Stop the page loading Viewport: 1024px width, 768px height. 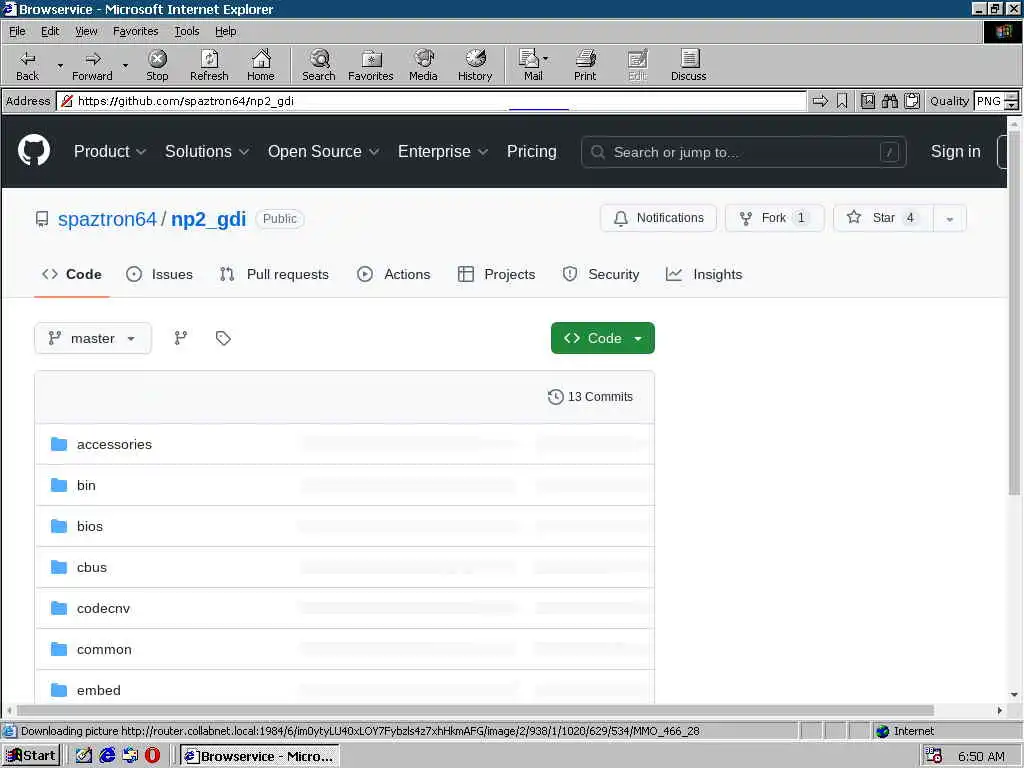(157, 65)
